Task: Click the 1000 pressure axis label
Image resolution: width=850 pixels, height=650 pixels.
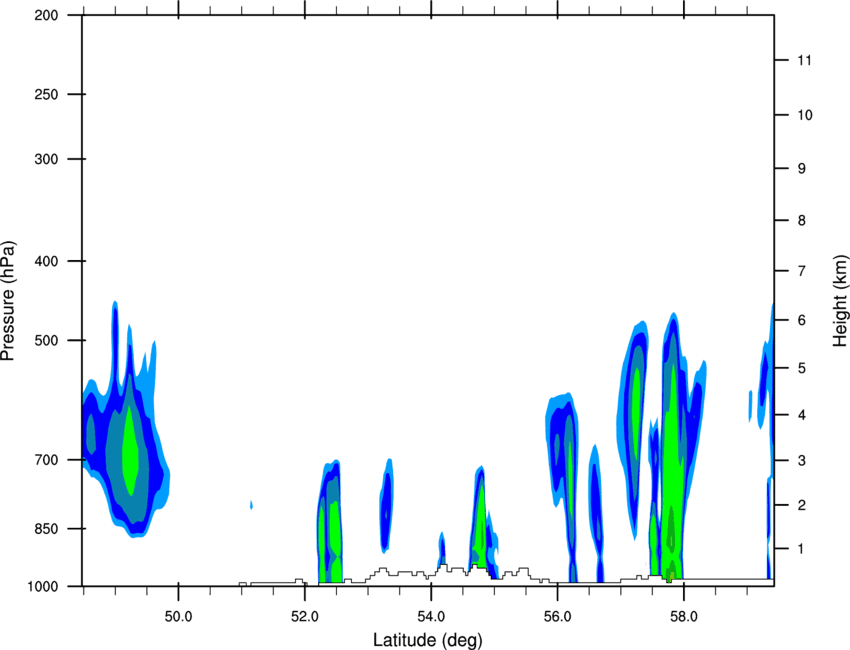Action: point(42,586)
